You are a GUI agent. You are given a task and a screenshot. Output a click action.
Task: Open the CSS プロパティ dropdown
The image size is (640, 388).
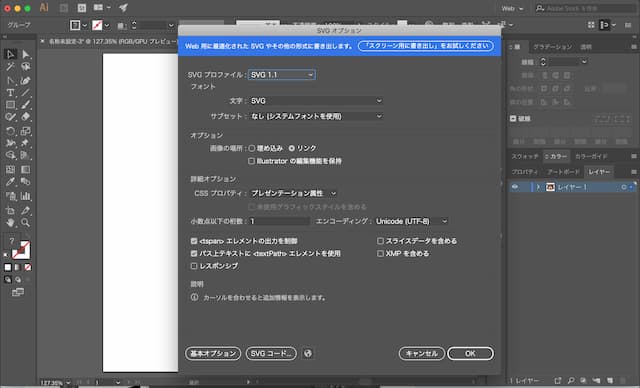(x=293, y=193)
